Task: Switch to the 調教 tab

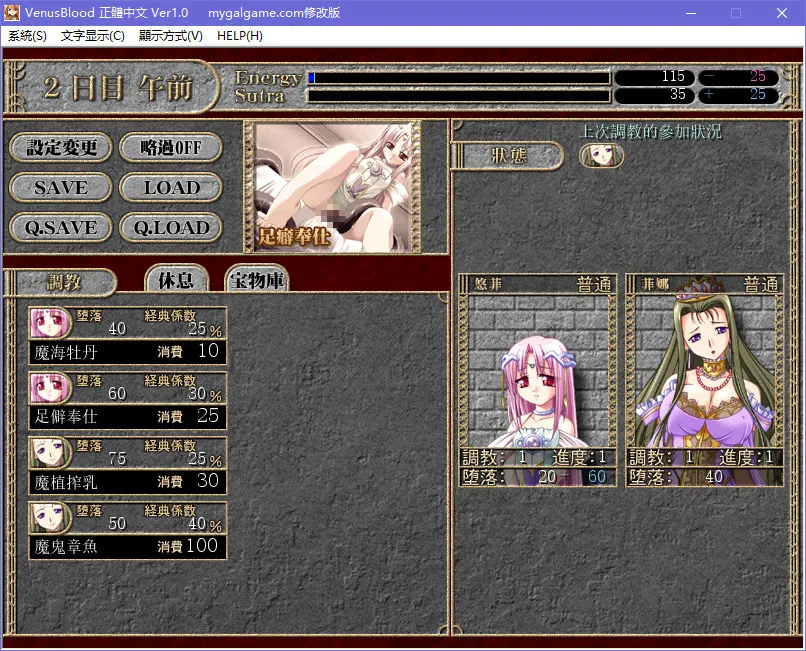Action: click(x=64, y=282)
